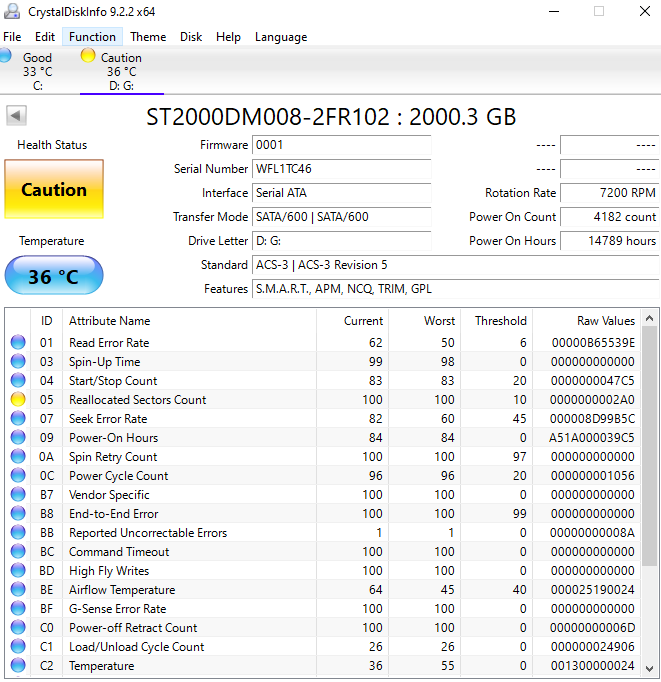661x682 pixels.
Task: Click blue status dot for Command Timeout
Action: tap(18, 552)
